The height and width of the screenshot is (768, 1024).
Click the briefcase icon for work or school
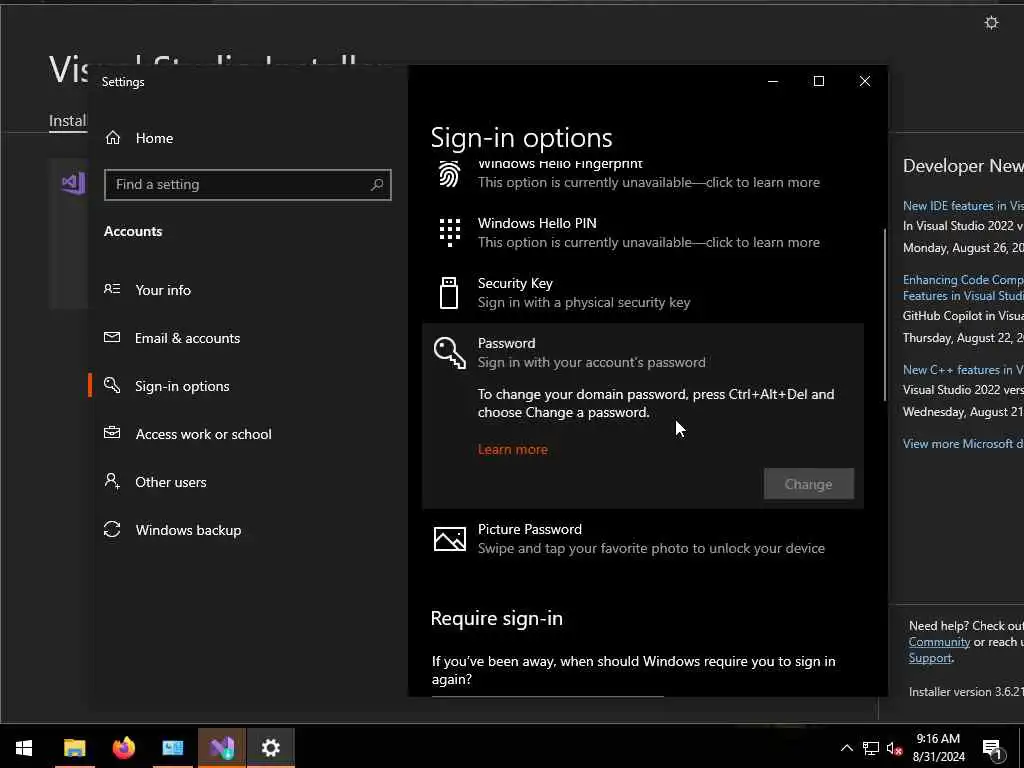click(112, 432)
